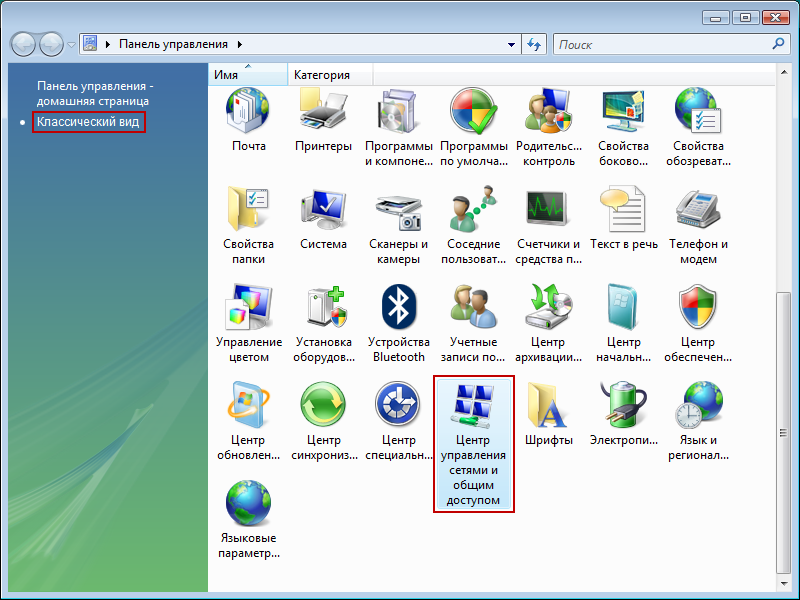
Task: Expand arrow before Панель управления breadcrumb
Action: coord(108,44)
